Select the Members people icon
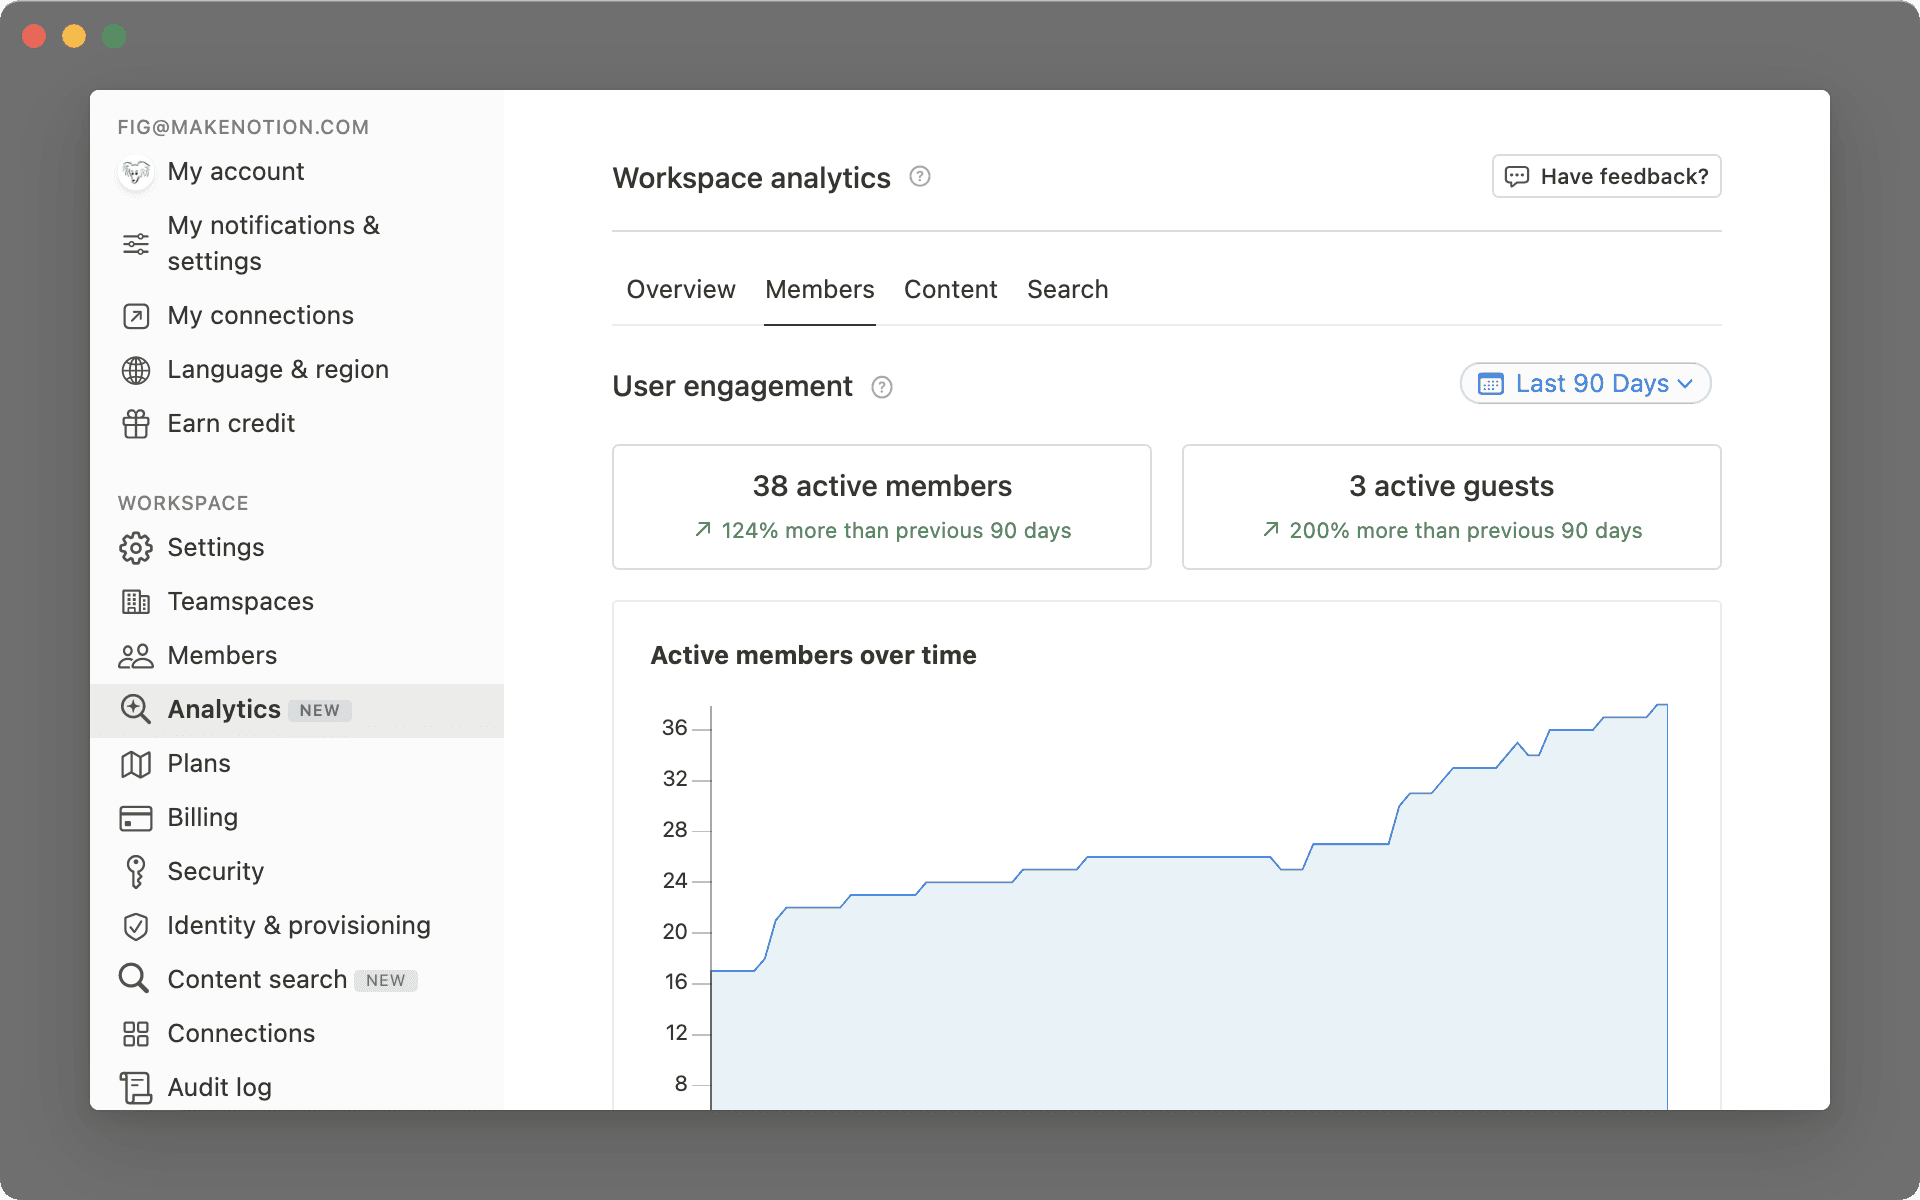This screenshot has height=1200, width=1920. coord(136,655)
